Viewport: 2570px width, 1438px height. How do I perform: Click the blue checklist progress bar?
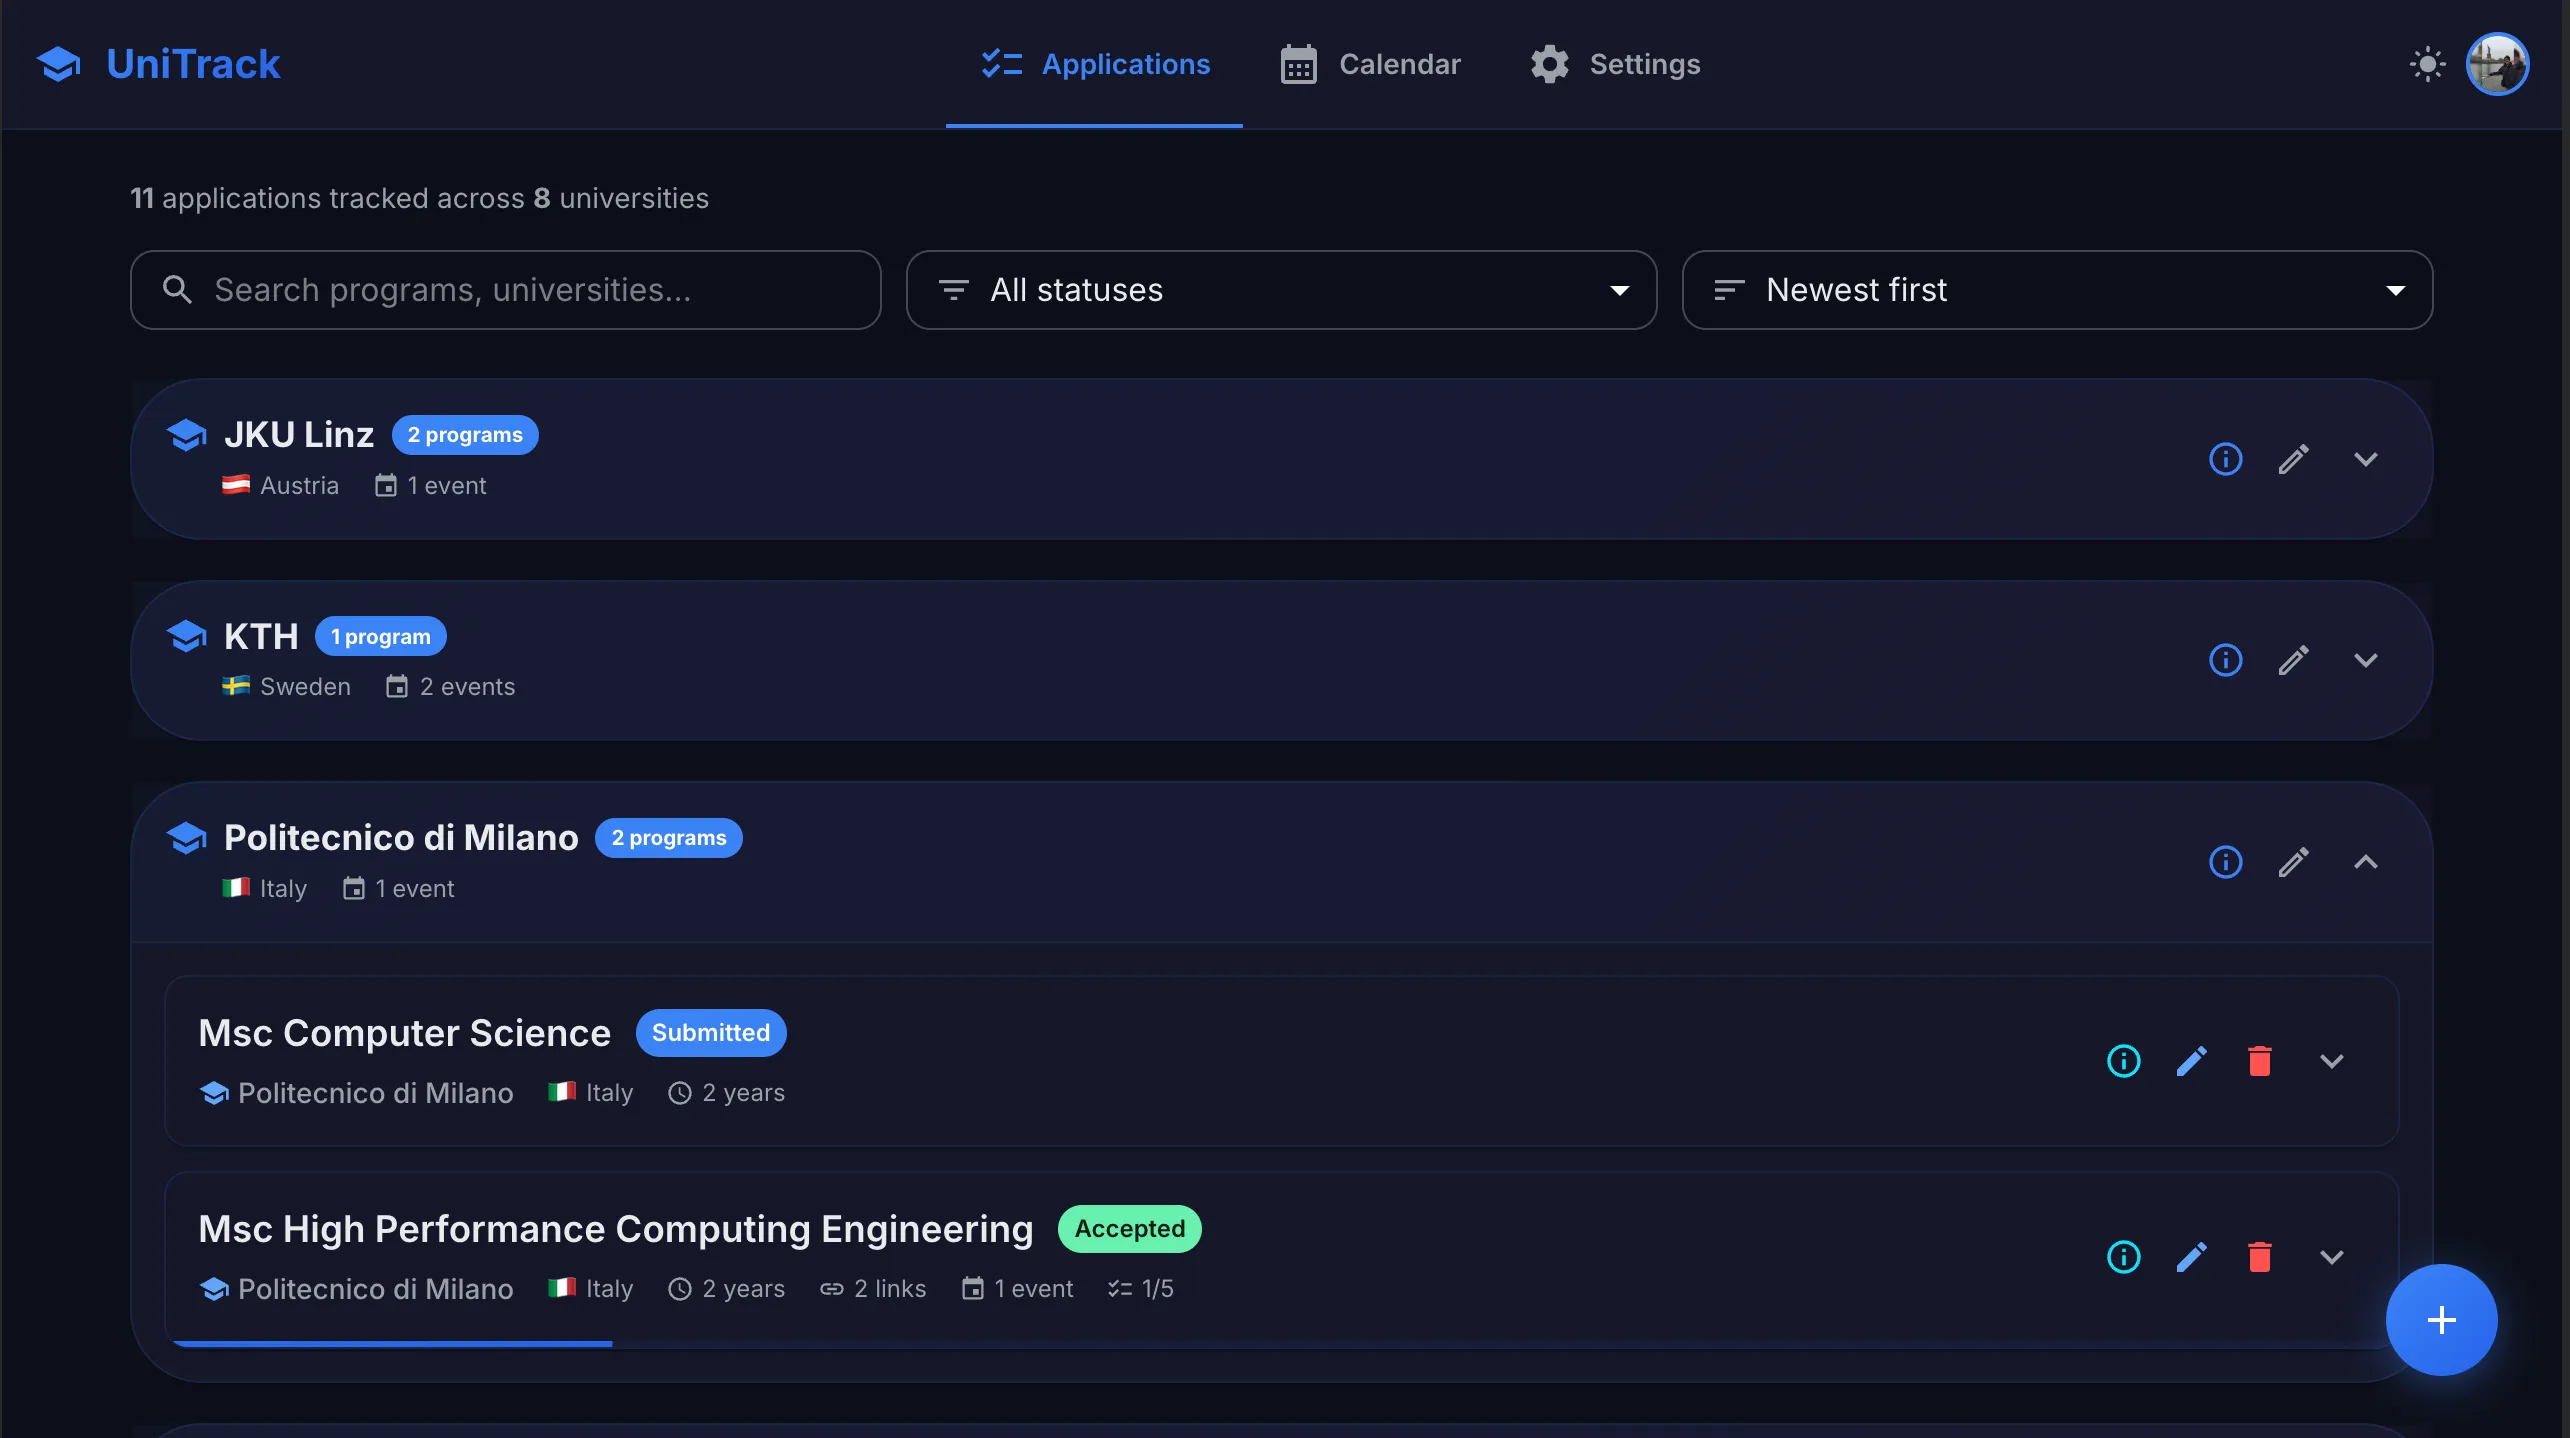392,1344
